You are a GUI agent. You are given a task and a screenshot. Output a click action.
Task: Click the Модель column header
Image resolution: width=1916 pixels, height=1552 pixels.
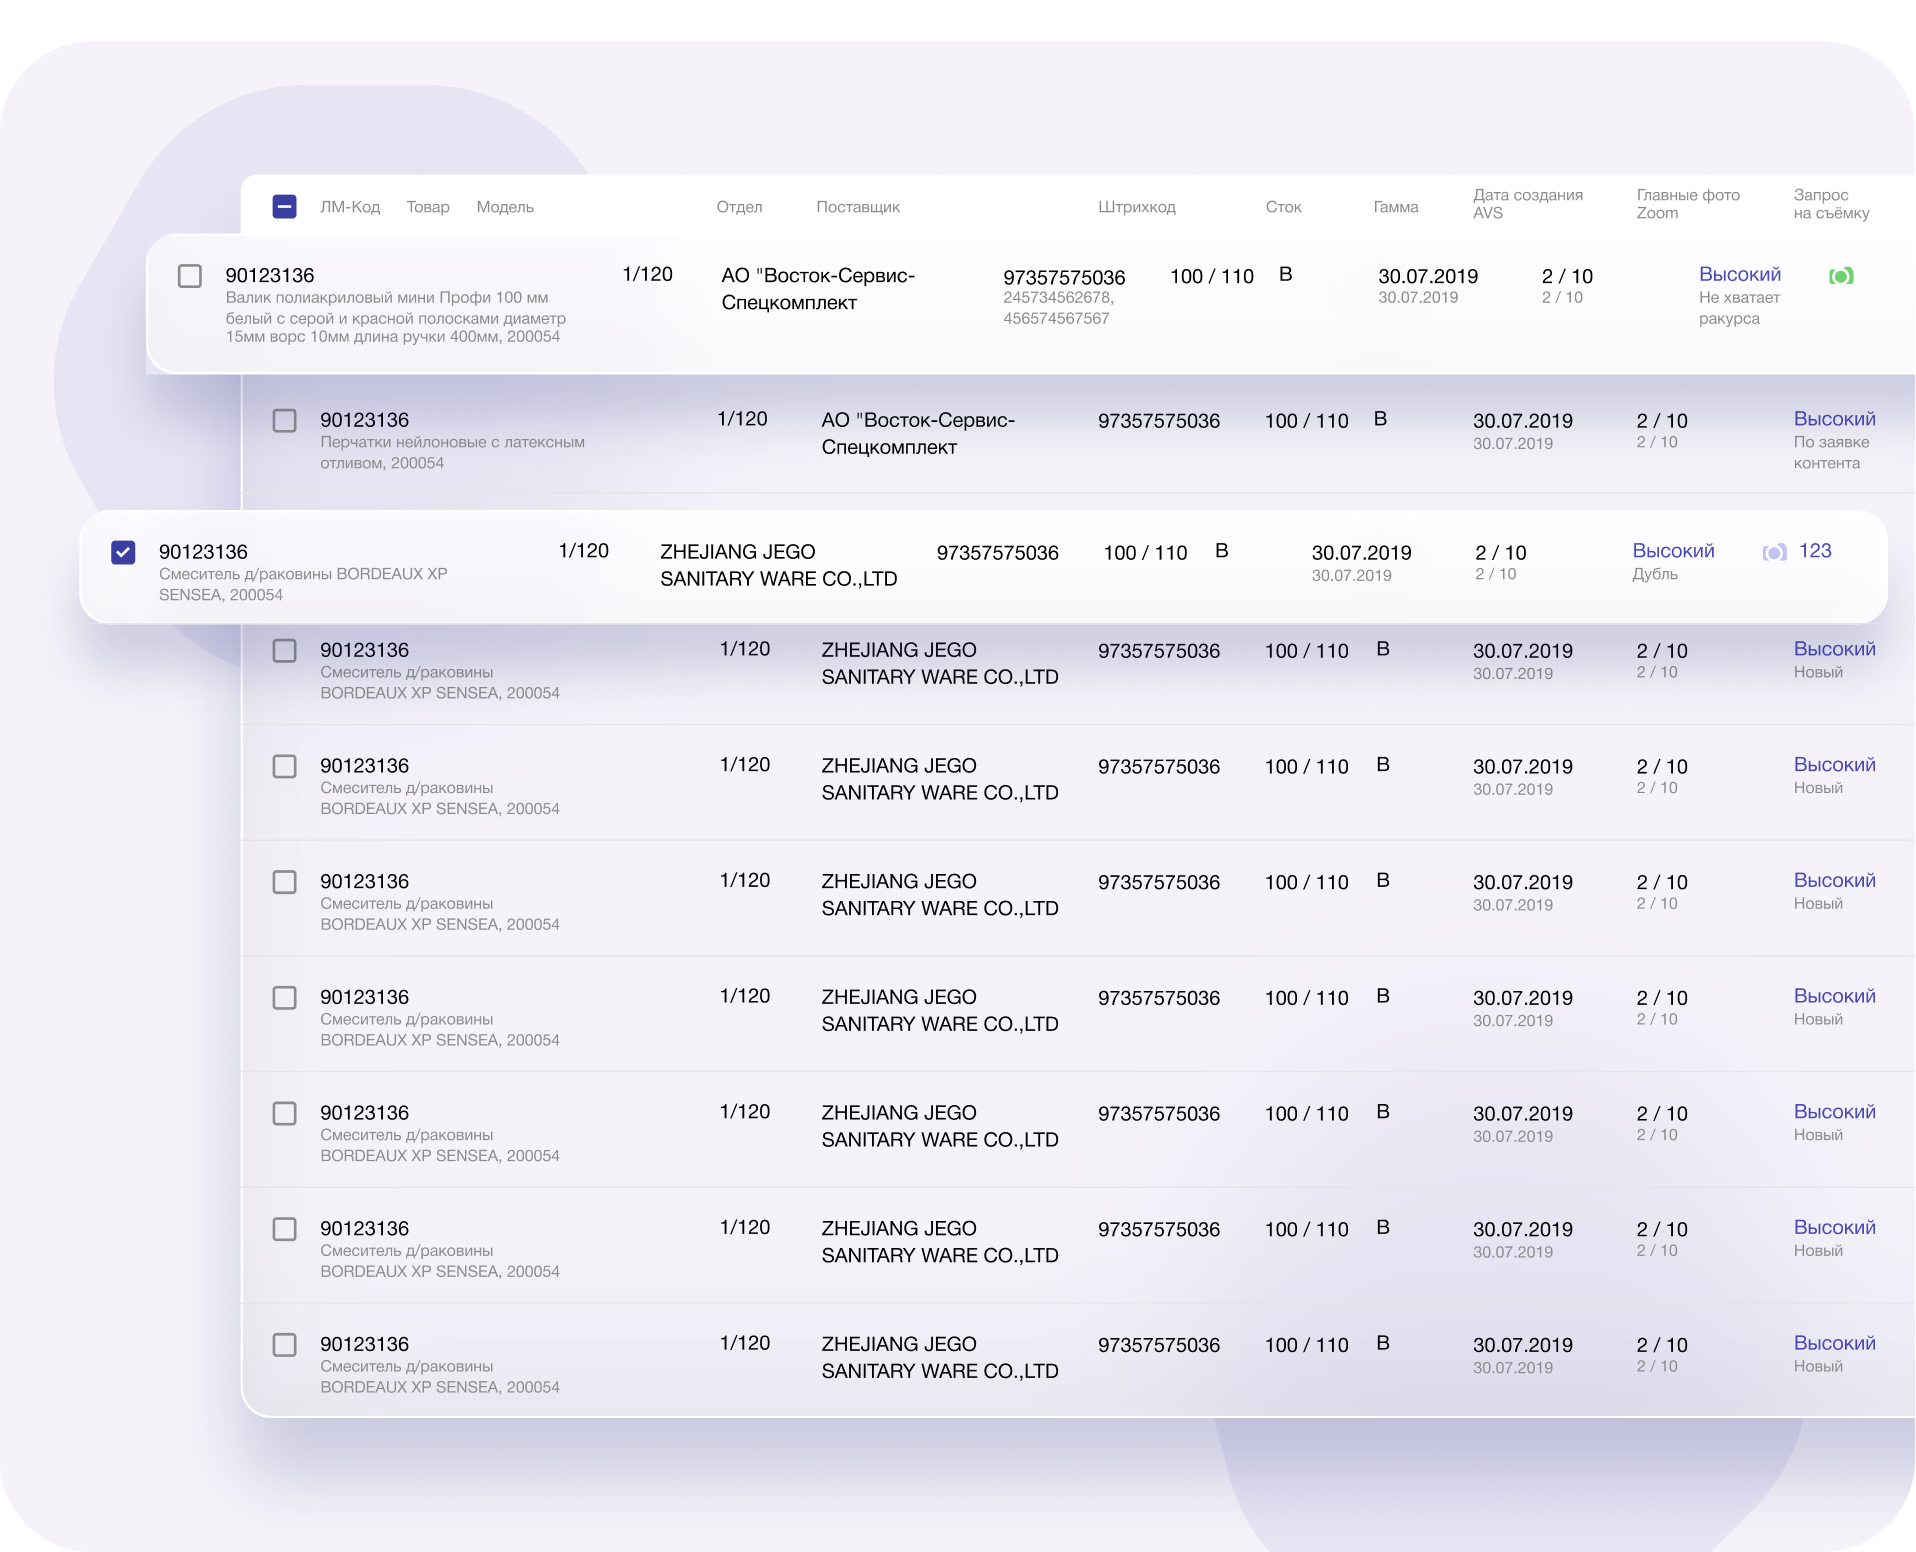[x=504, y=207]
